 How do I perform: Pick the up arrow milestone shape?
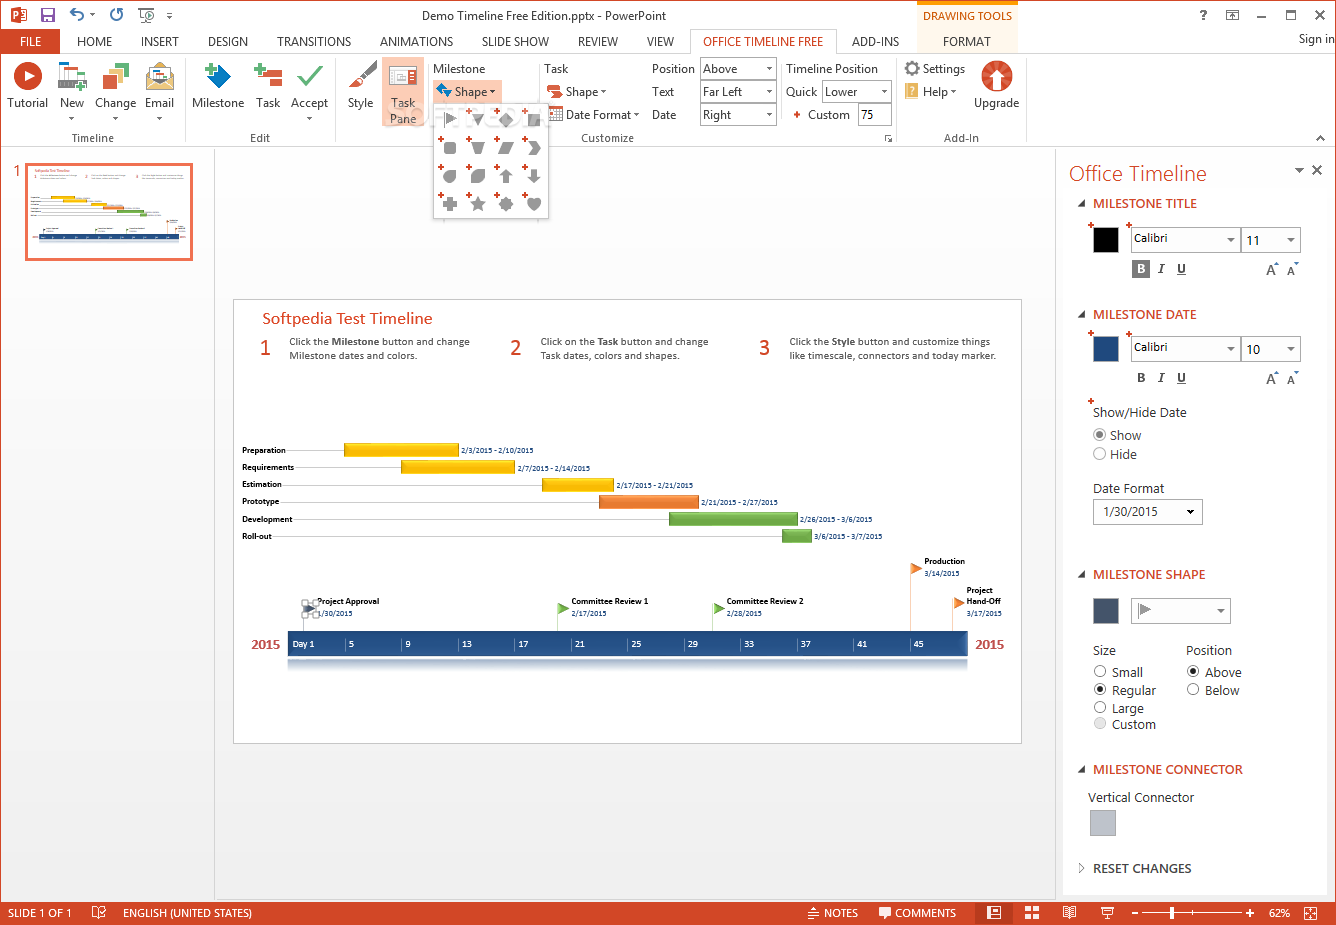click(506, 175)
